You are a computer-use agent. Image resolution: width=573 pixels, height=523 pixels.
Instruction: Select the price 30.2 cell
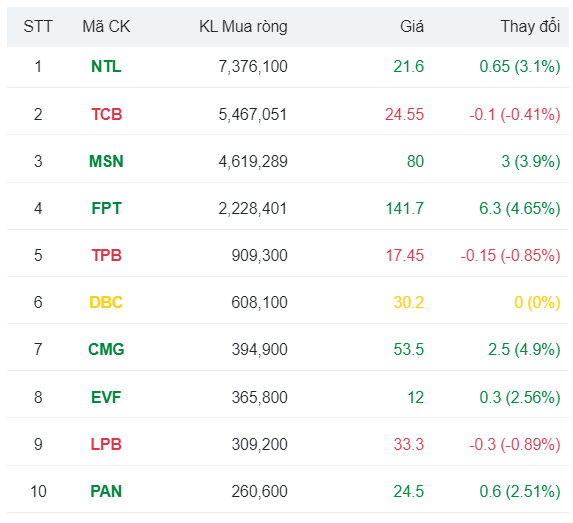pyautogui.click(x=409, y=302)
